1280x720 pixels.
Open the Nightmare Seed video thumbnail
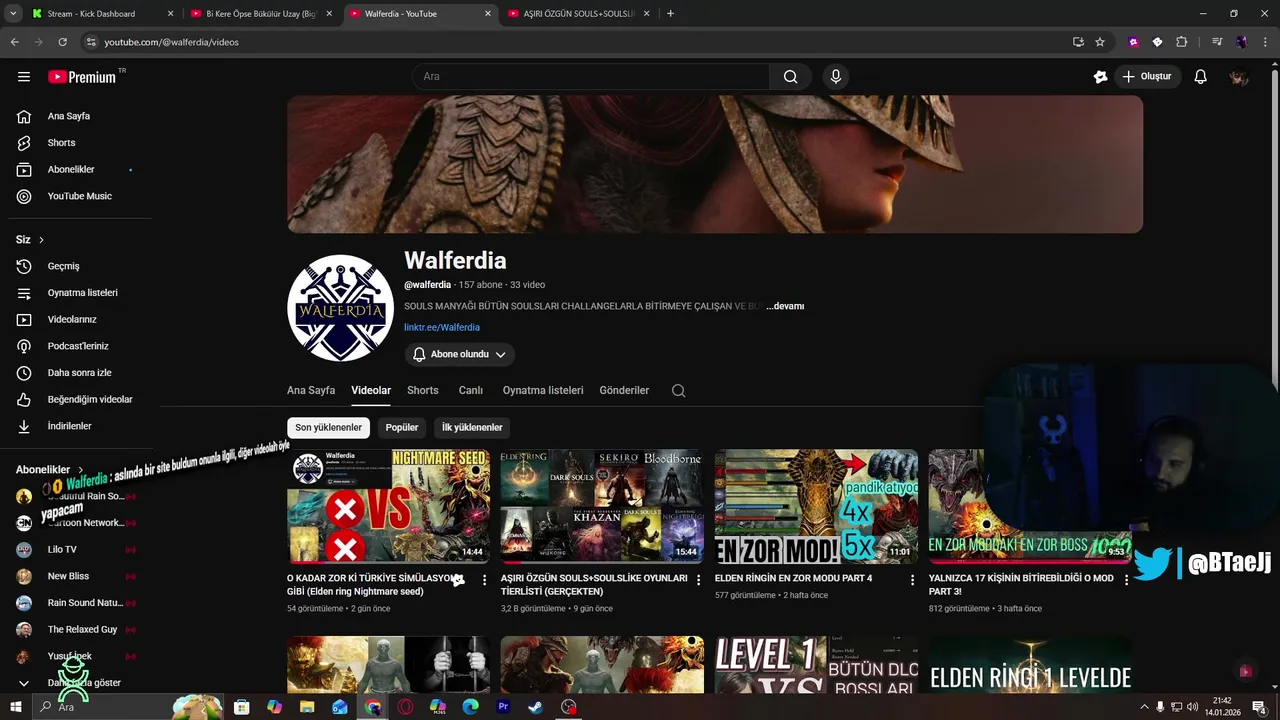388,506
